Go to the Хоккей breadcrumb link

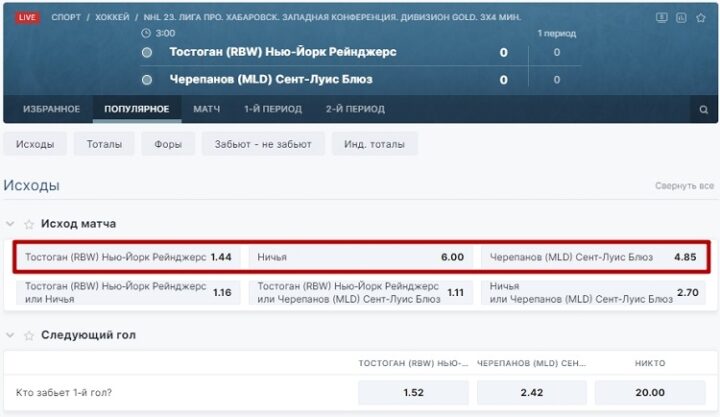click(x=111, y=17)
